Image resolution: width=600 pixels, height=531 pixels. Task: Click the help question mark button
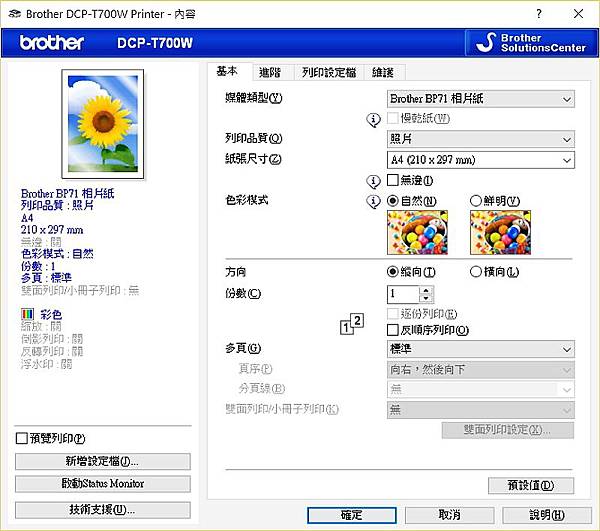coord(539,14)
